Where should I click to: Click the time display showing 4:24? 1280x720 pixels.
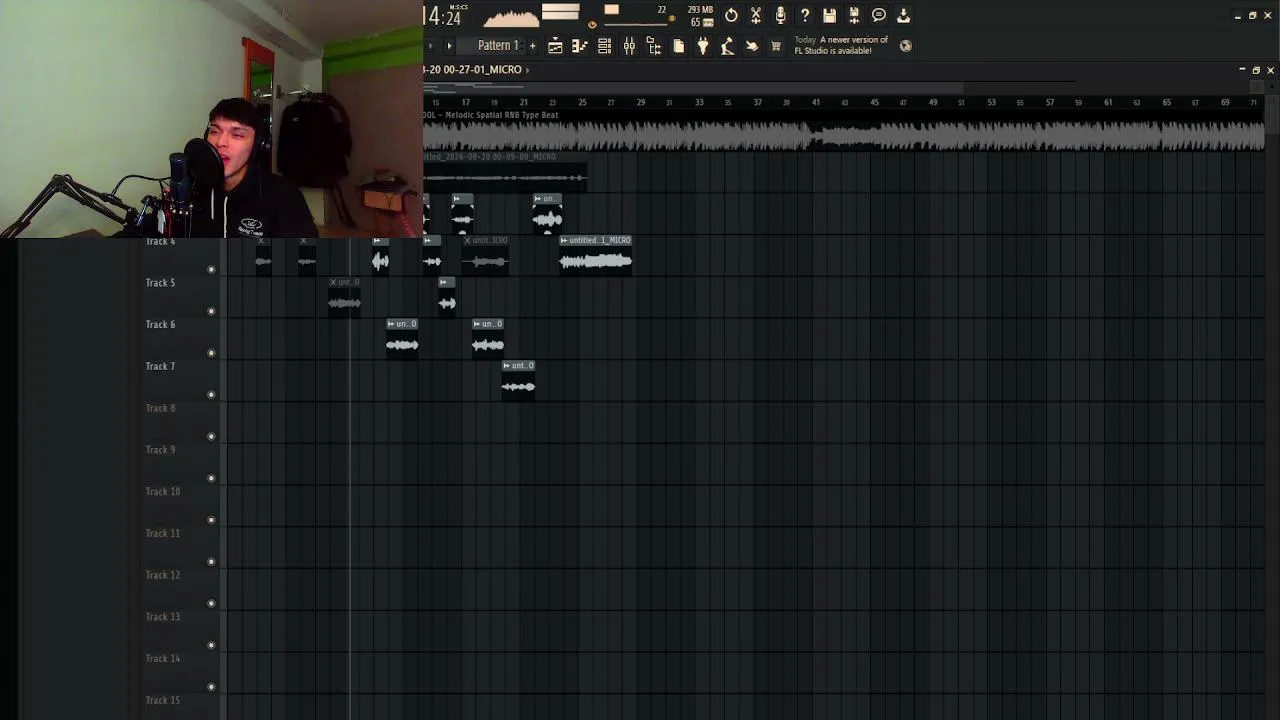tap(441, 17)
